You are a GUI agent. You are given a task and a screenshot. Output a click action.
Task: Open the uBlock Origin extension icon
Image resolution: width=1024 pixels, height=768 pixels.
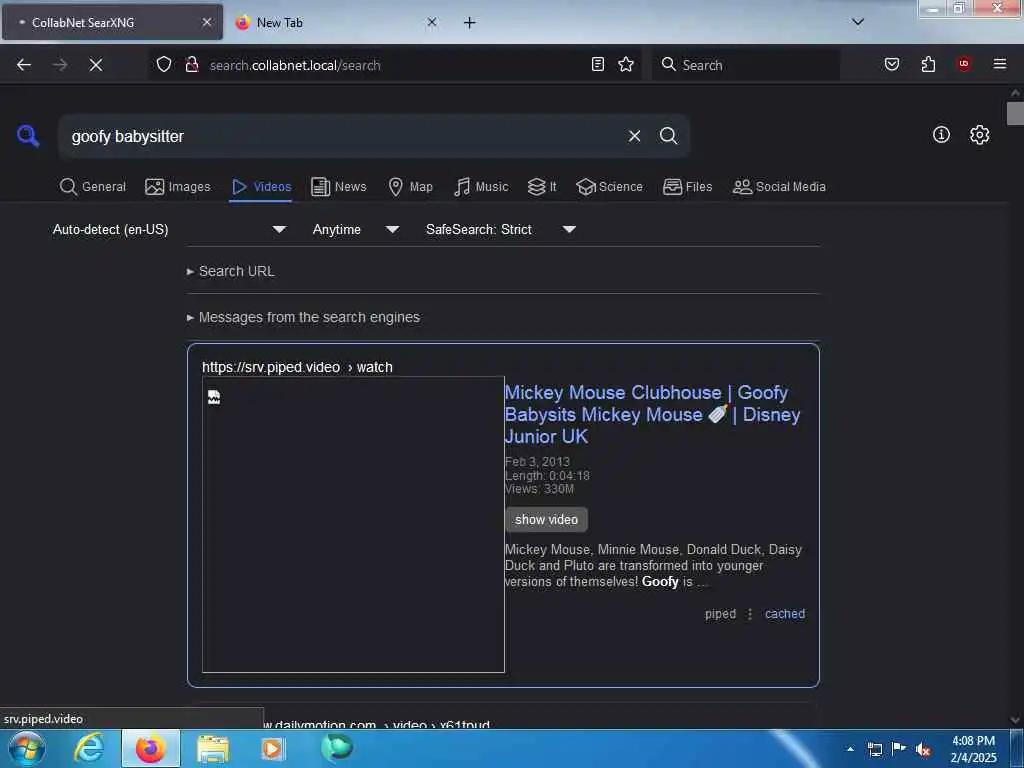pyautogui.click(x=963, y=63)
